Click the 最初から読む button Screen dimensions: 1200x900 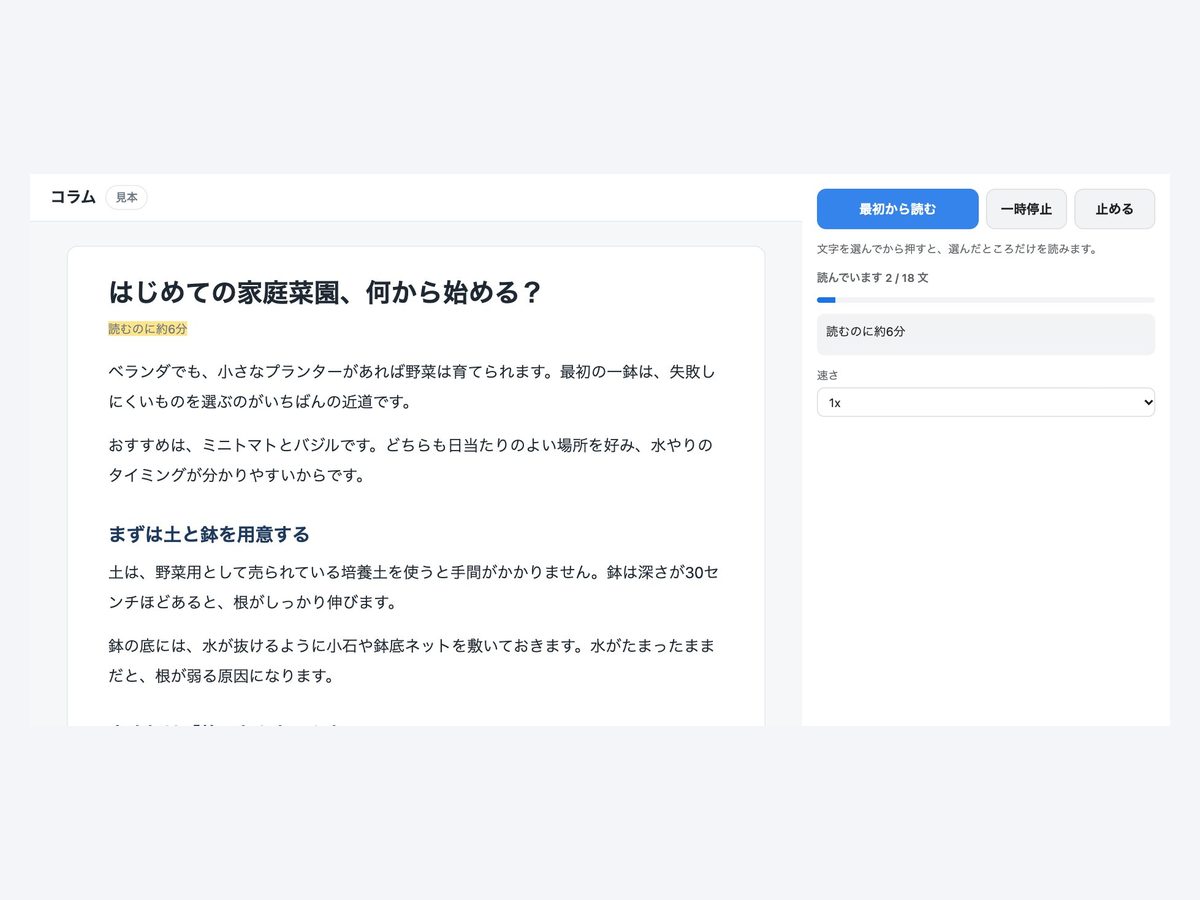point(897,209)
